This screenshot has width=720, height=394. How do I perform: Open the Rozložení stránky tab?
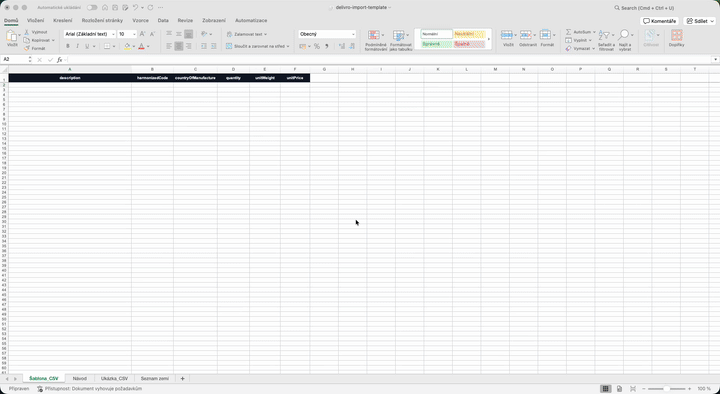[102, 21]
